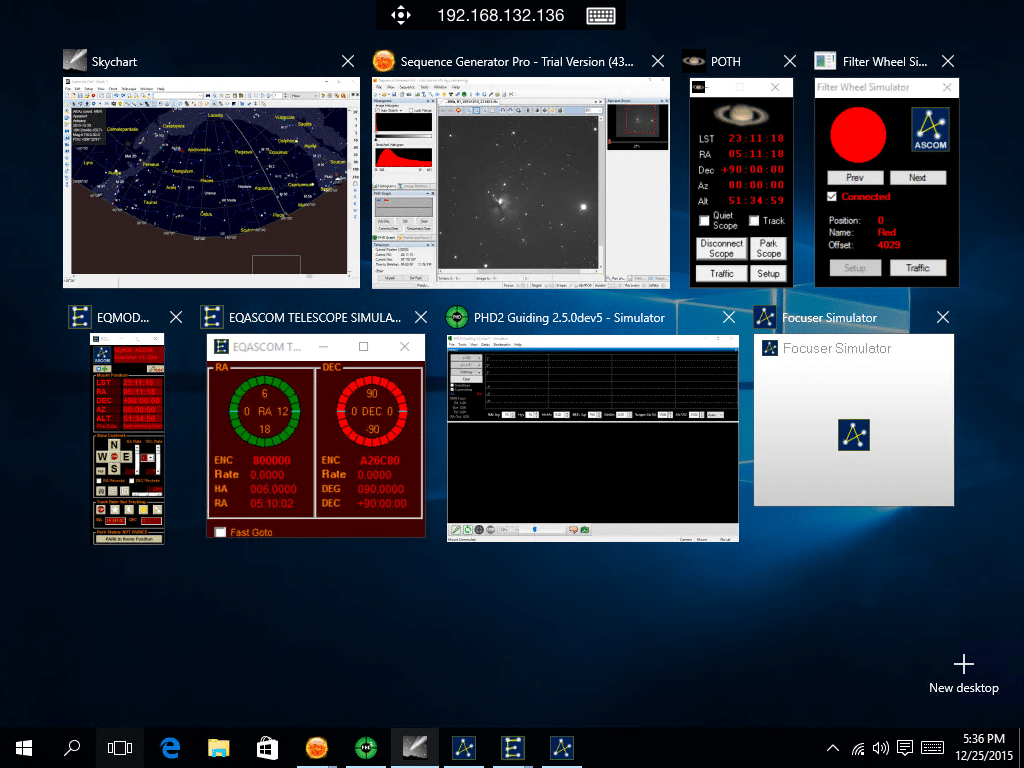Click the Task View taskbar button
This screenshot has height=768, width=1024.
[x=120, y=748]
